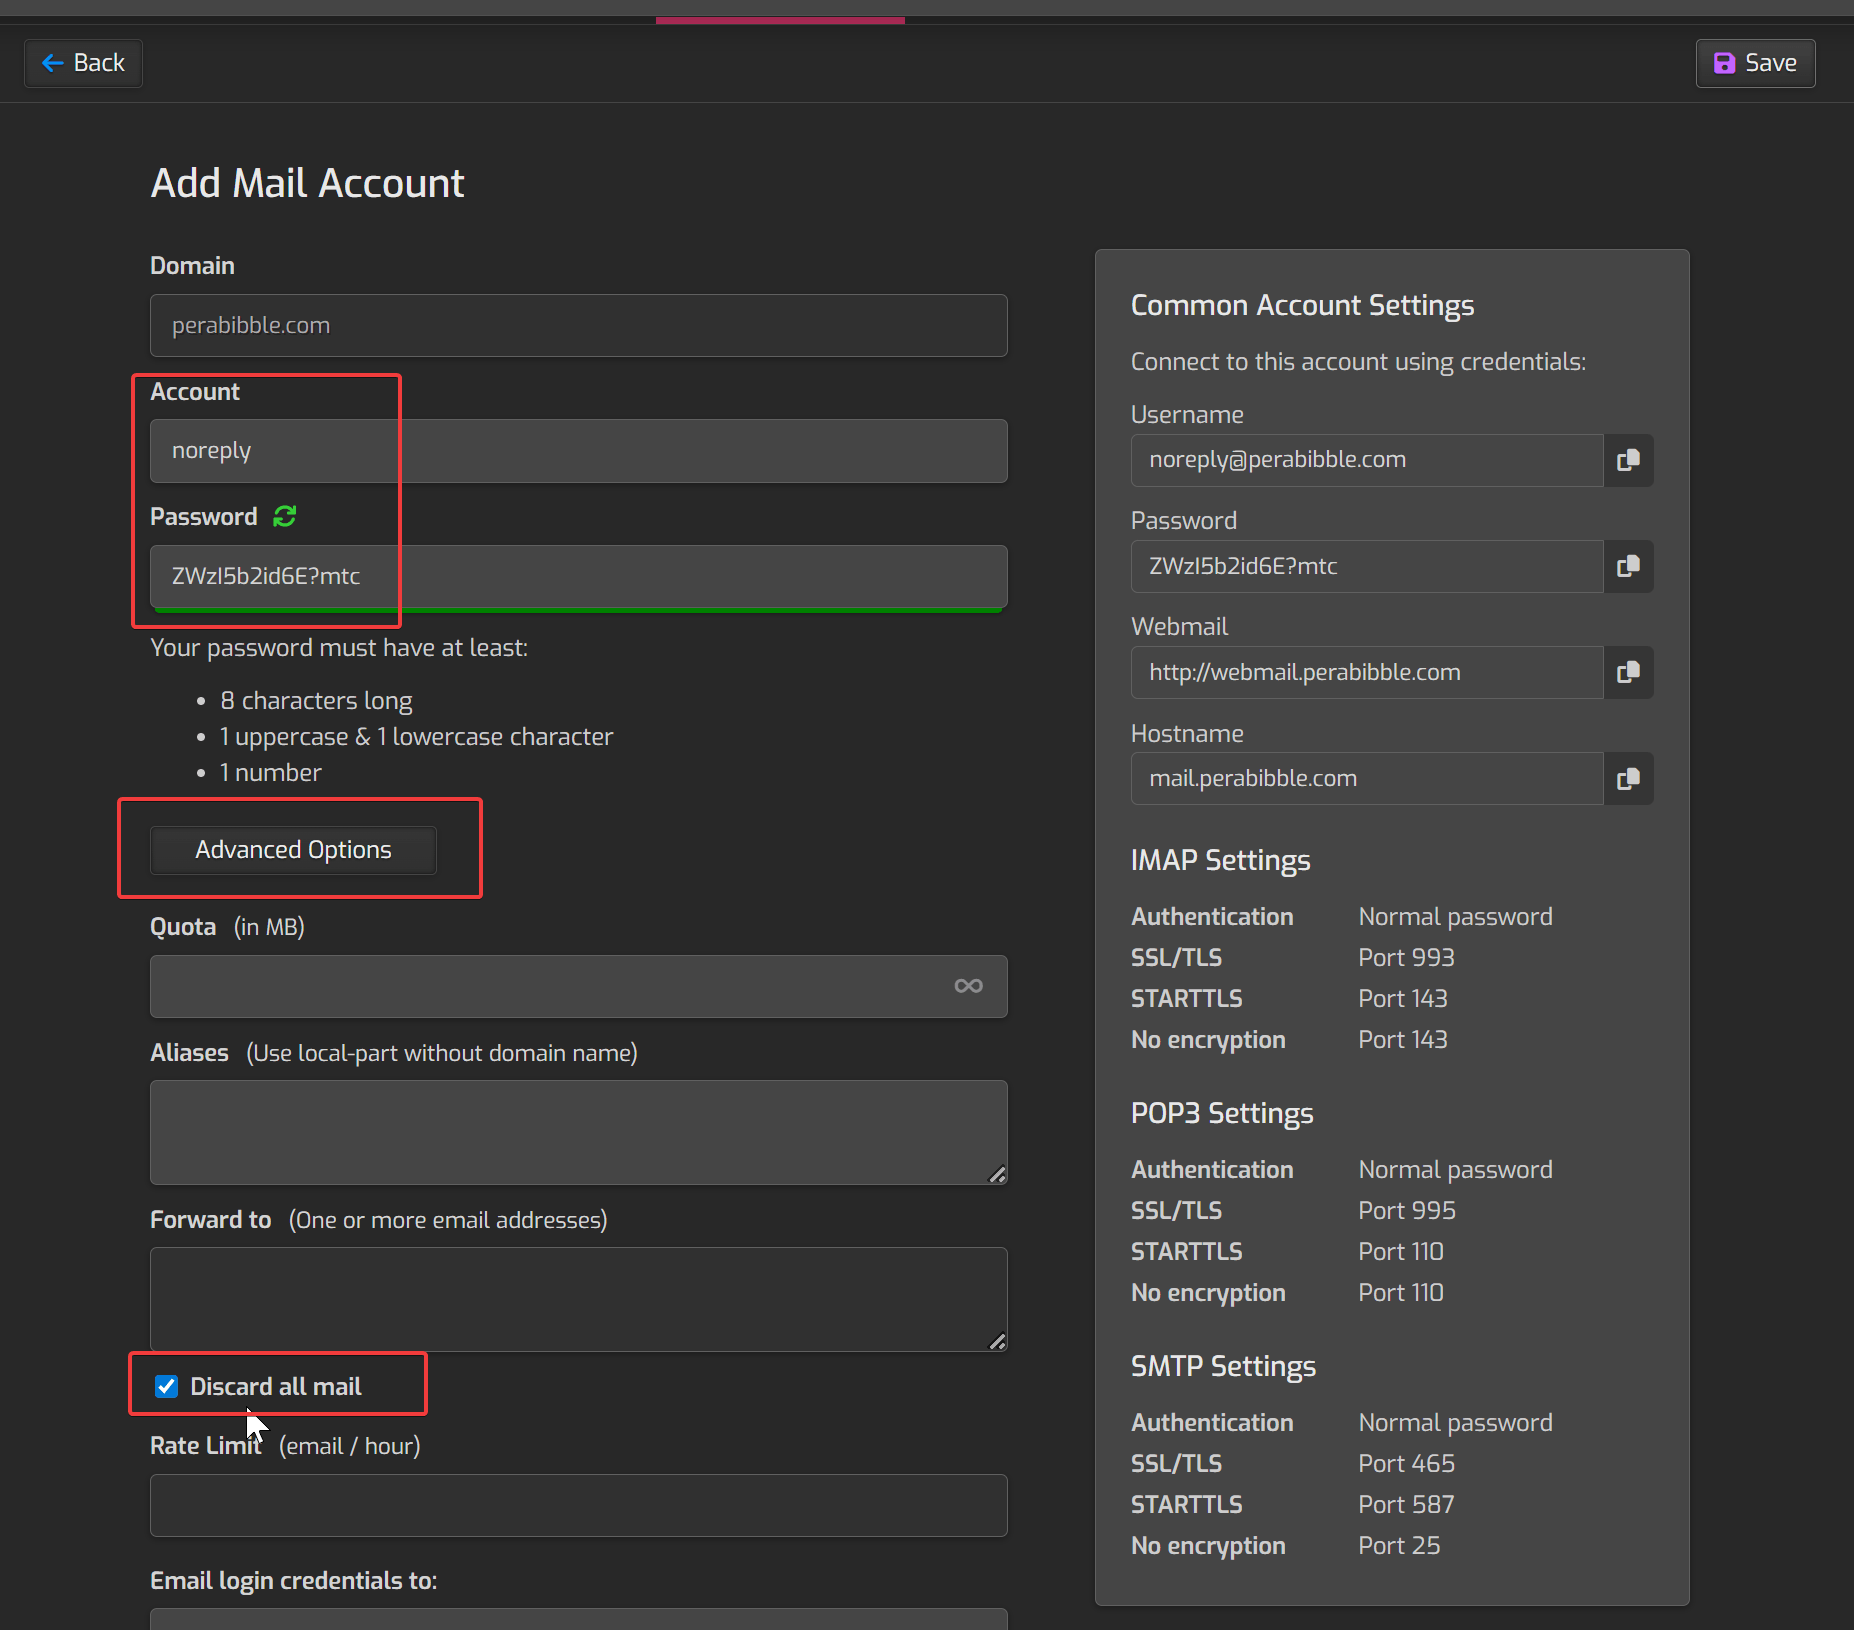Screen dimensions: 1854x1630
Task: Copy the username noreply@perabibble.com
Action: 1628,460
